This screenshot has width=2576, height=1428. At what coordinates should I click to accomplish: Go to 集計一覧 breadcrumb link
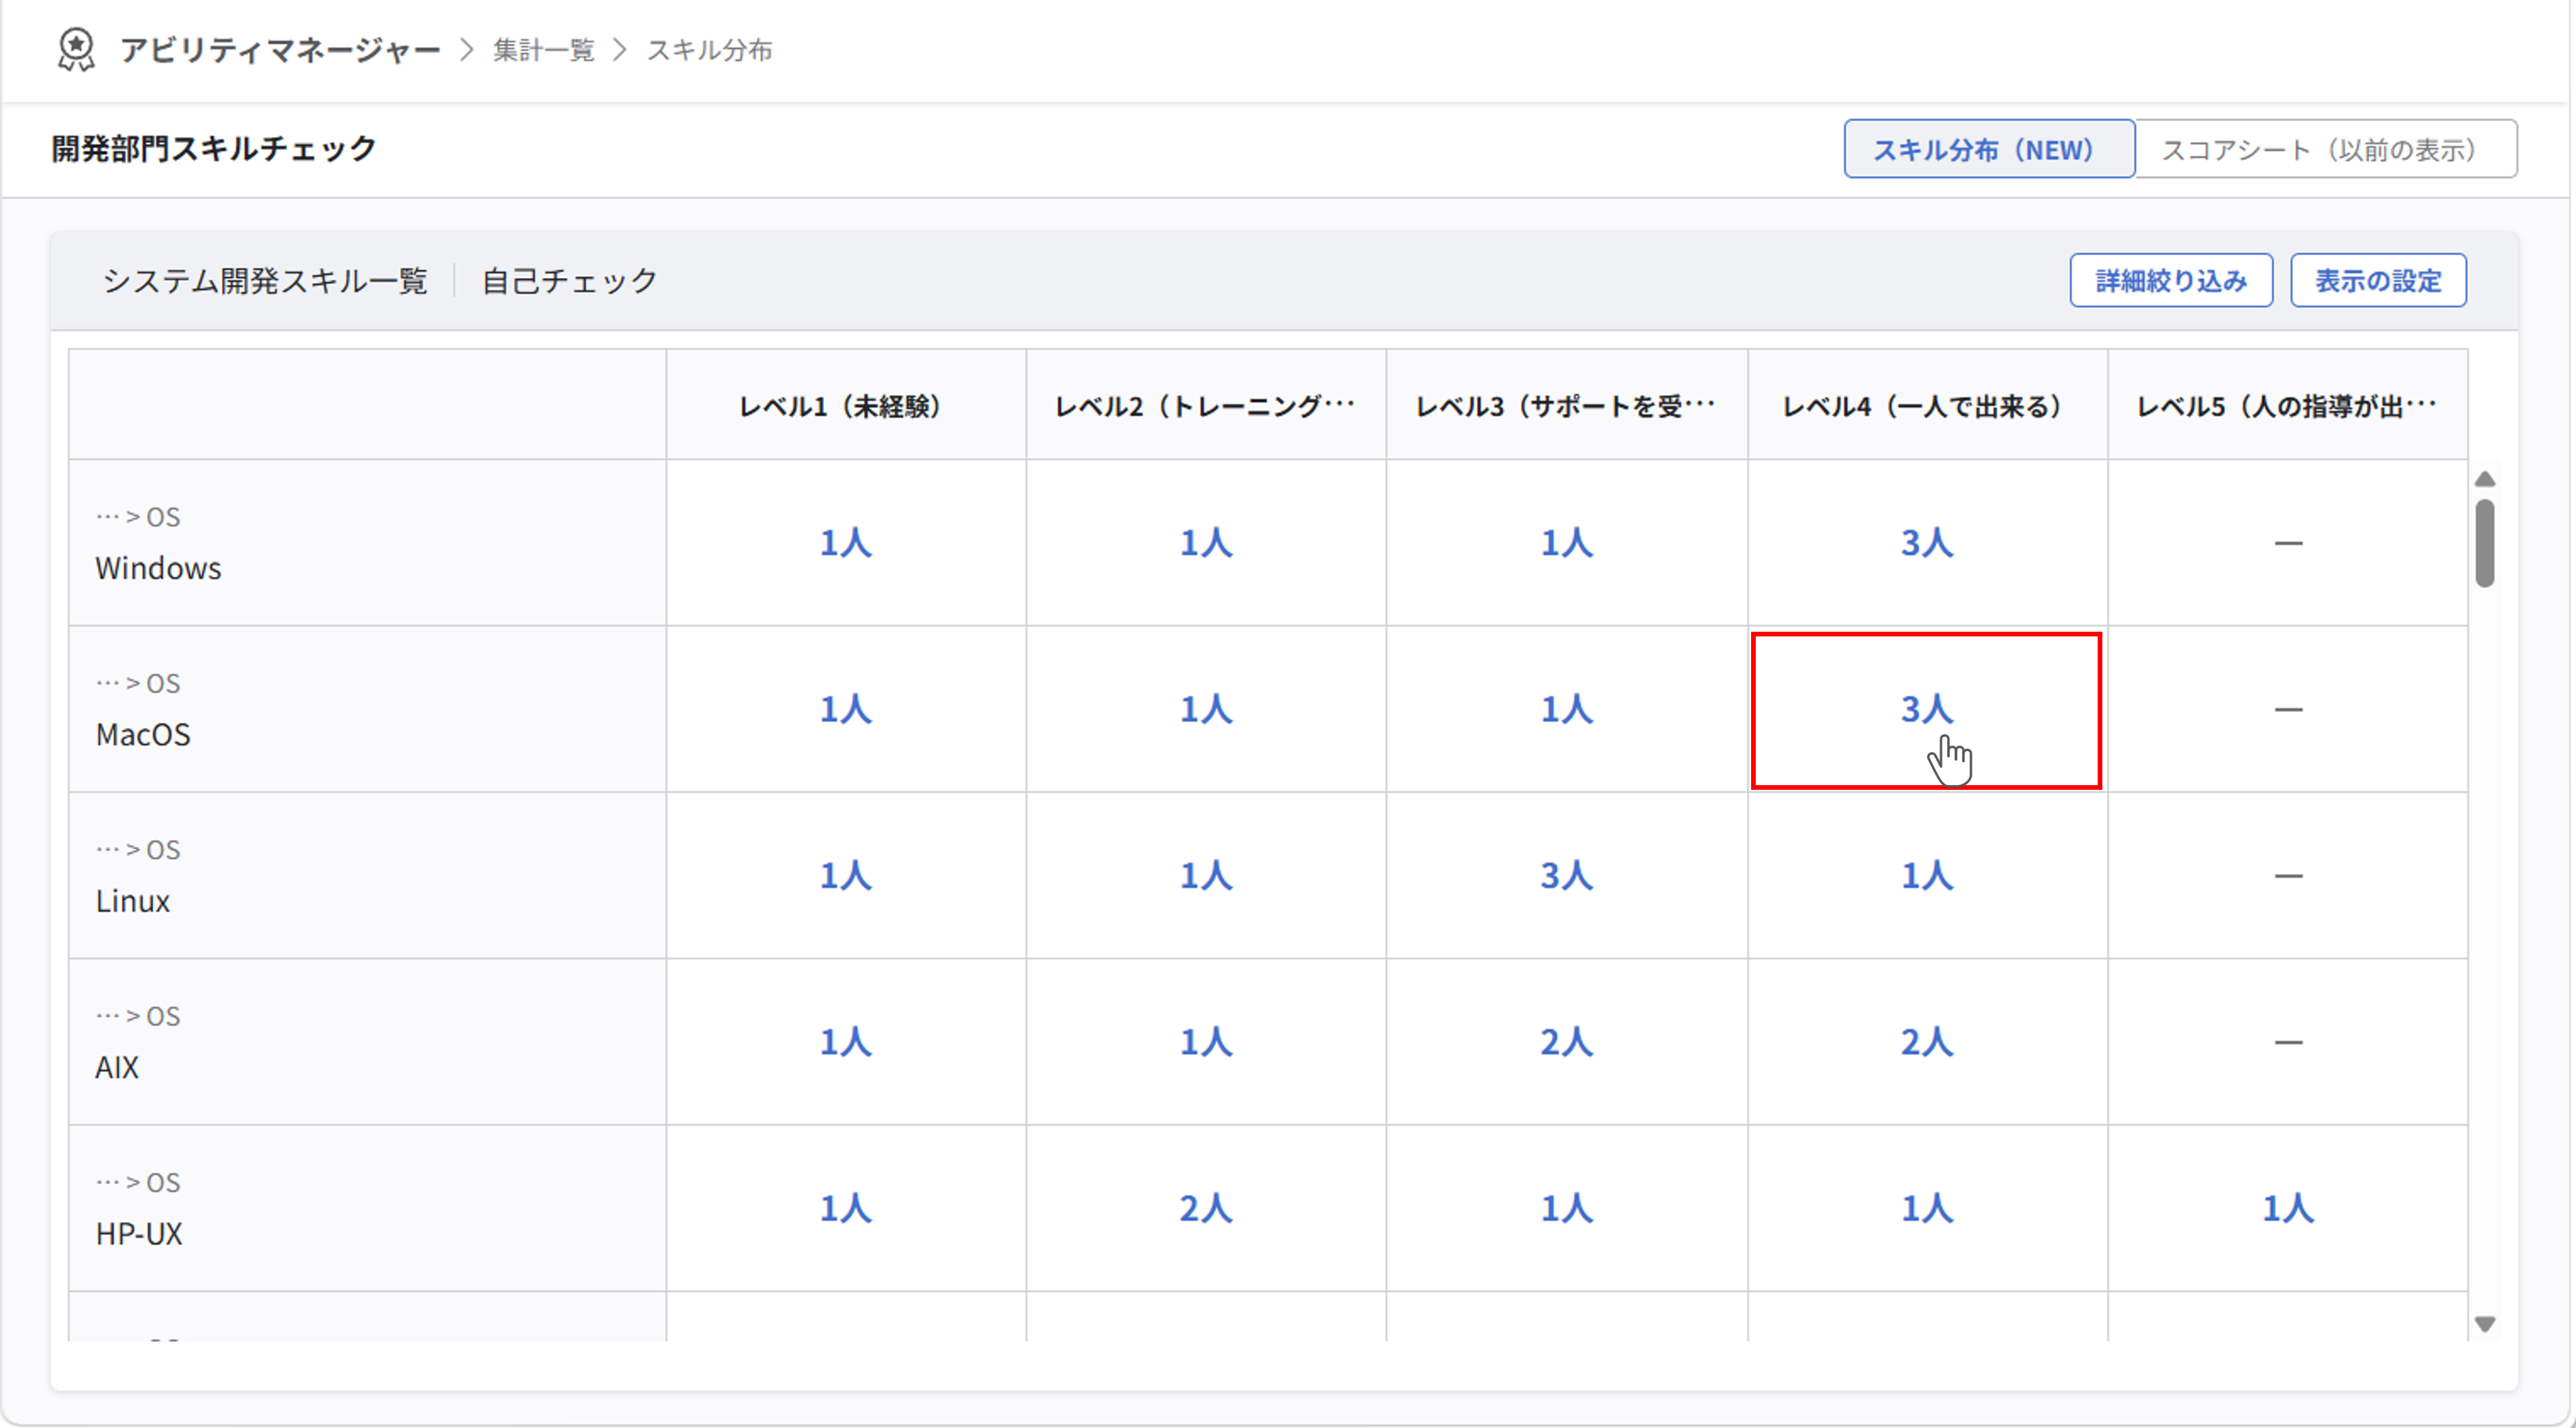tap(543, 50)
